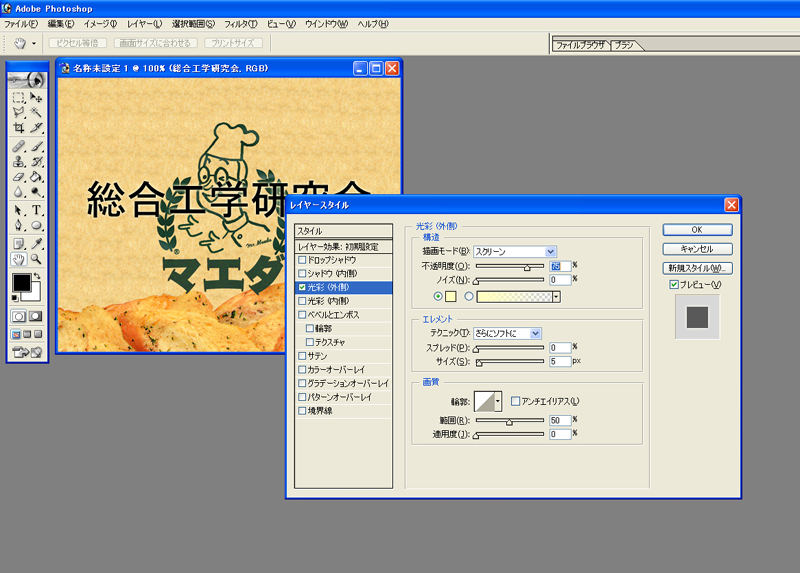Click ピクセル等倍 button
This screenshot has width=800, height=573.
pos(78,43)
